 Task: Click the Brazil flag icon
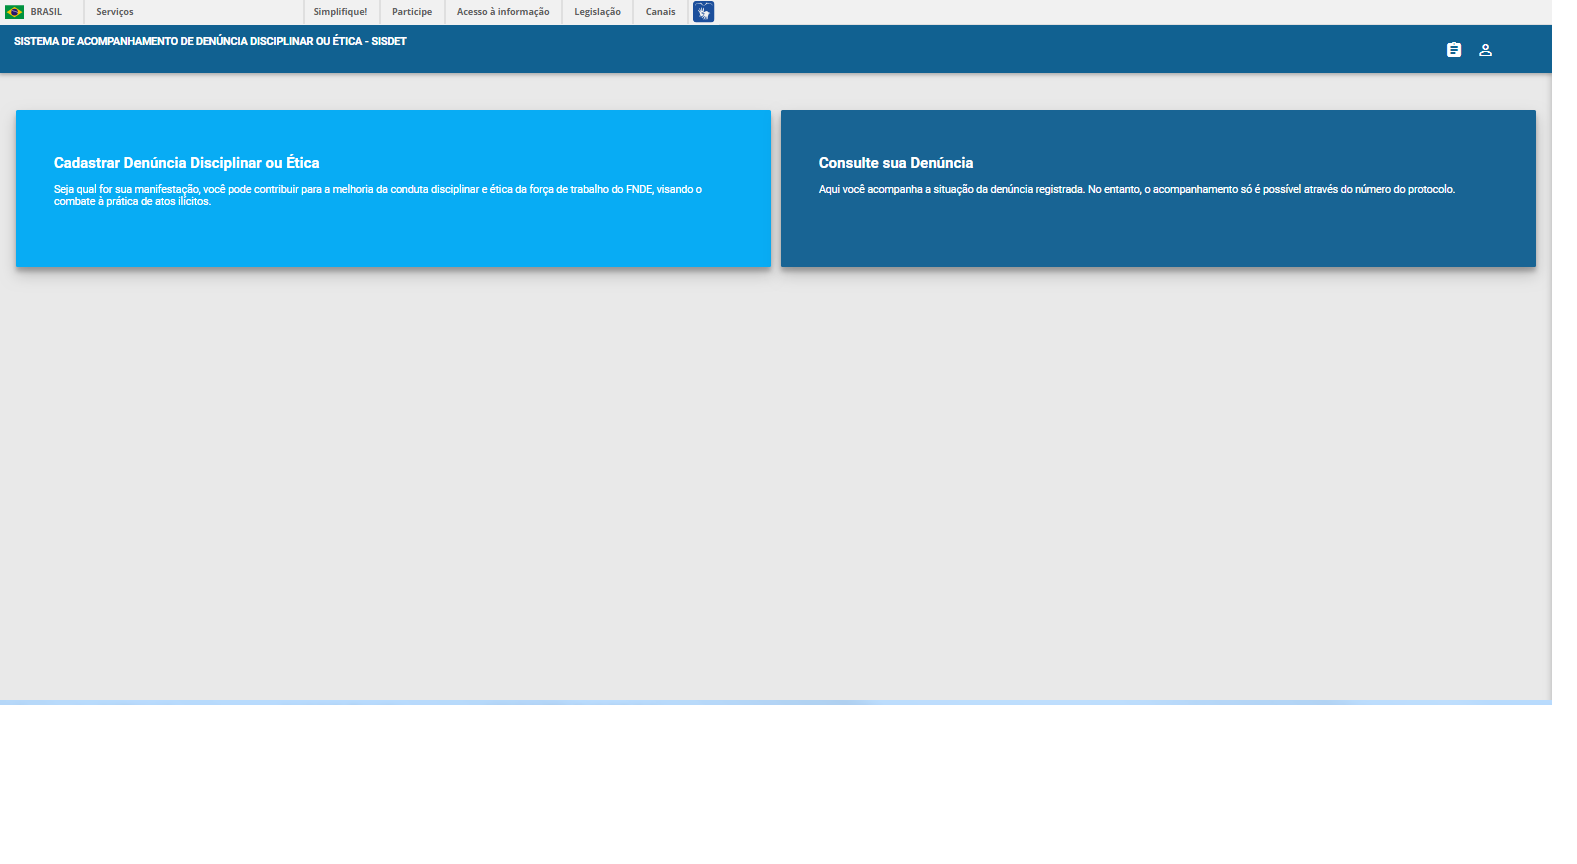pyautogui.click(x=14, y=12)
